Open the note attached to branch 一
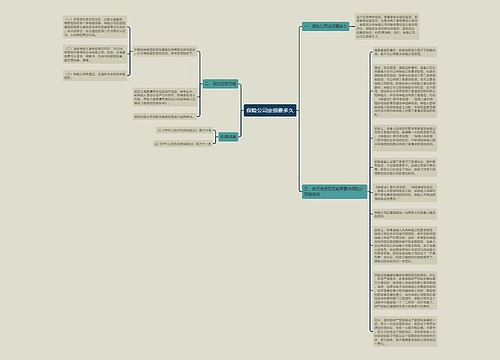This screenshot has height=360, width=500. click(x=387, y=27)
